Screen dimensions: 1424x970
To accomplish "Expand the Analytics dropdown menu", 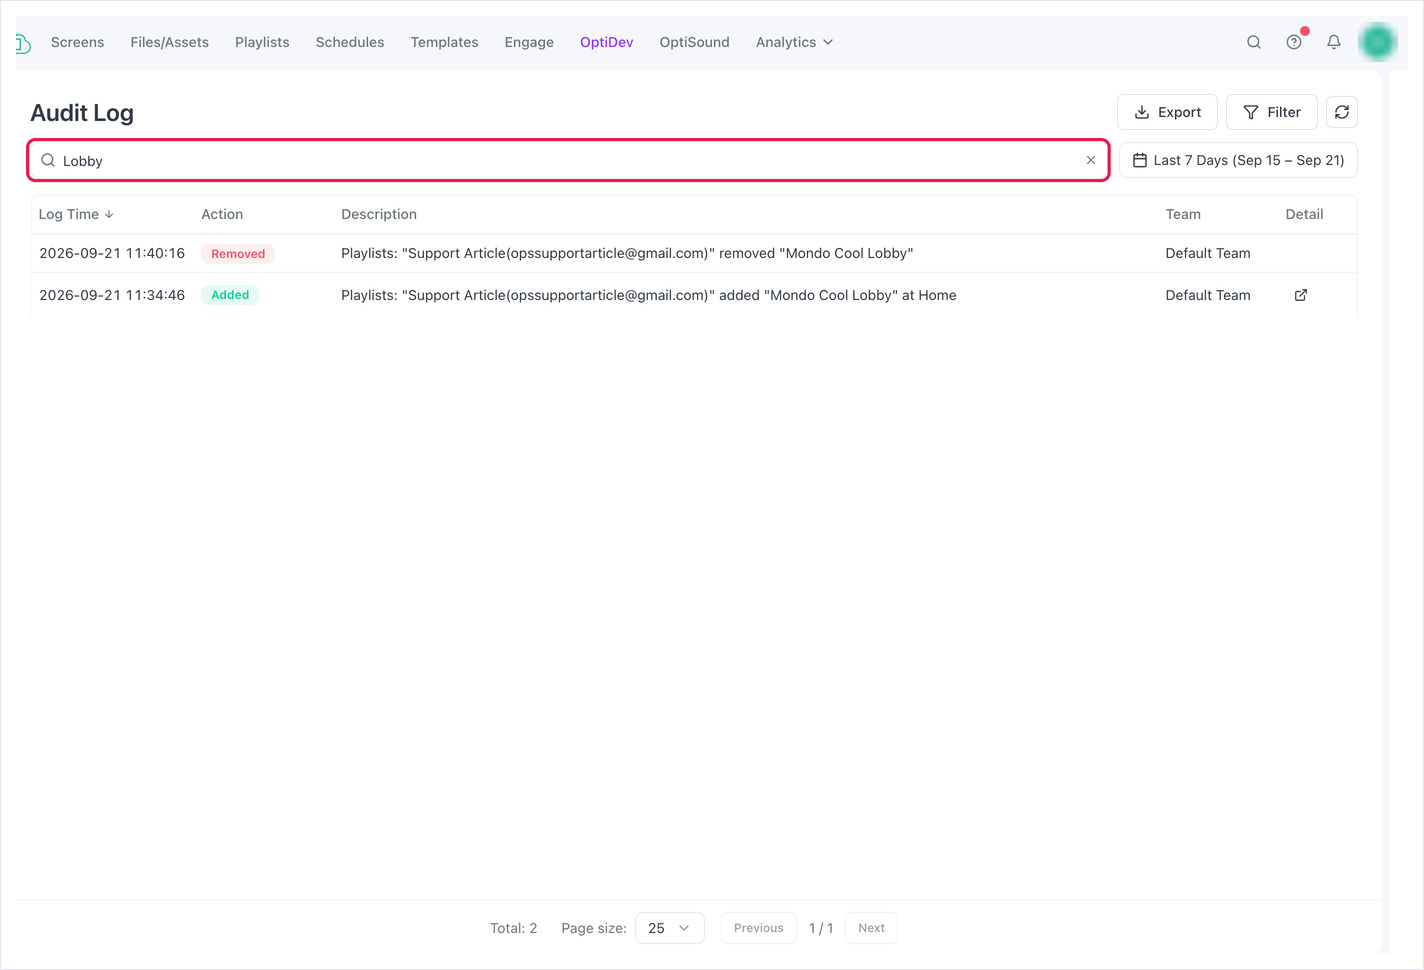I will (794, 42).
